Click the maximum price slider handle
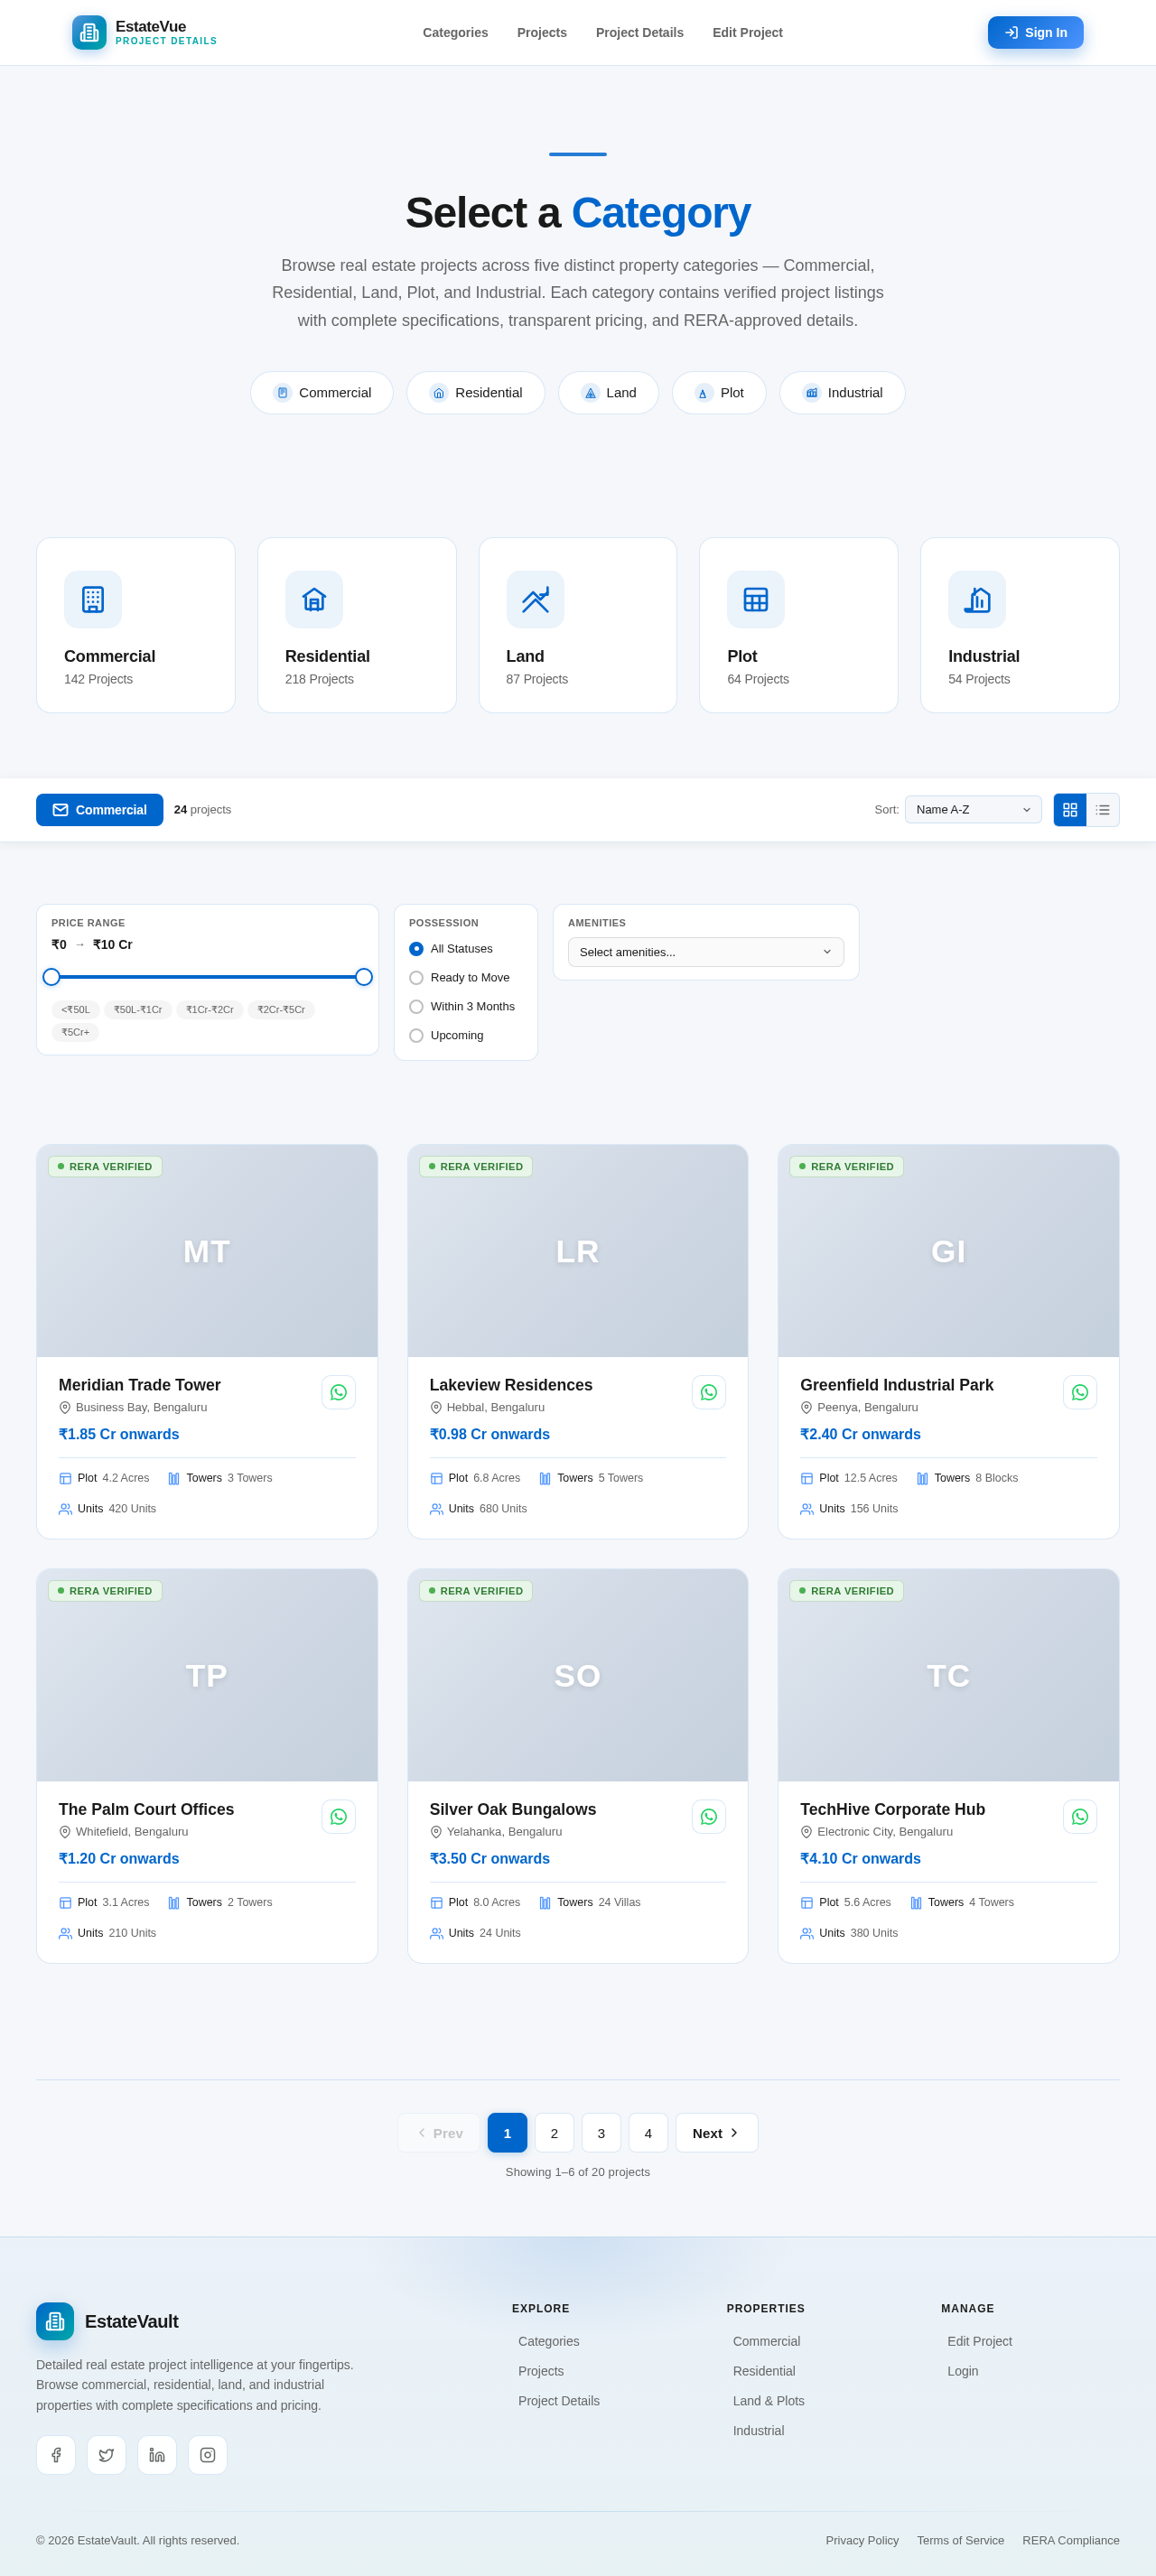The height and width of the screenshot is (2576, 1156). 364,976
